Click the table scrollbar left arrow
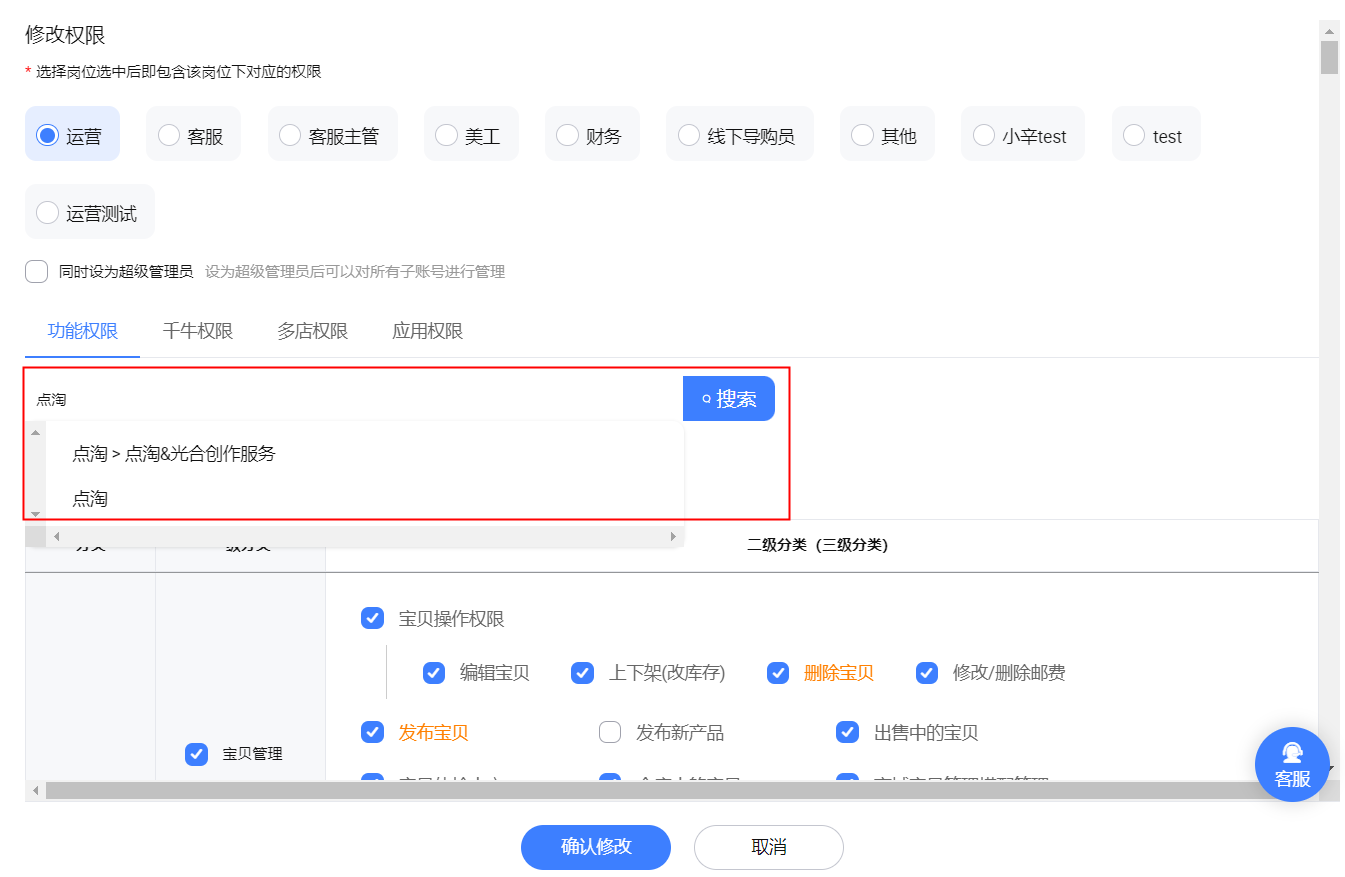The height and width of the screenshot is (877, 1345). [36, 791]
